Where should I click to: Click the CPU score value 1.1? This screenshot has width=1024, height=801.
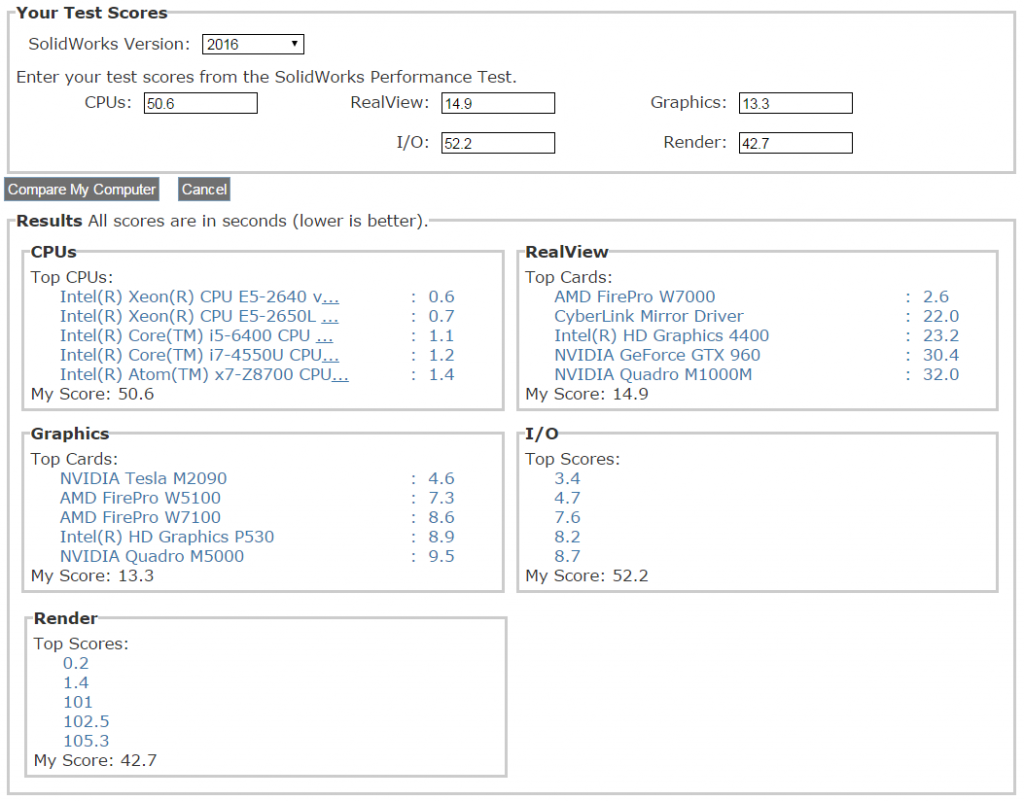pos(441,336)
